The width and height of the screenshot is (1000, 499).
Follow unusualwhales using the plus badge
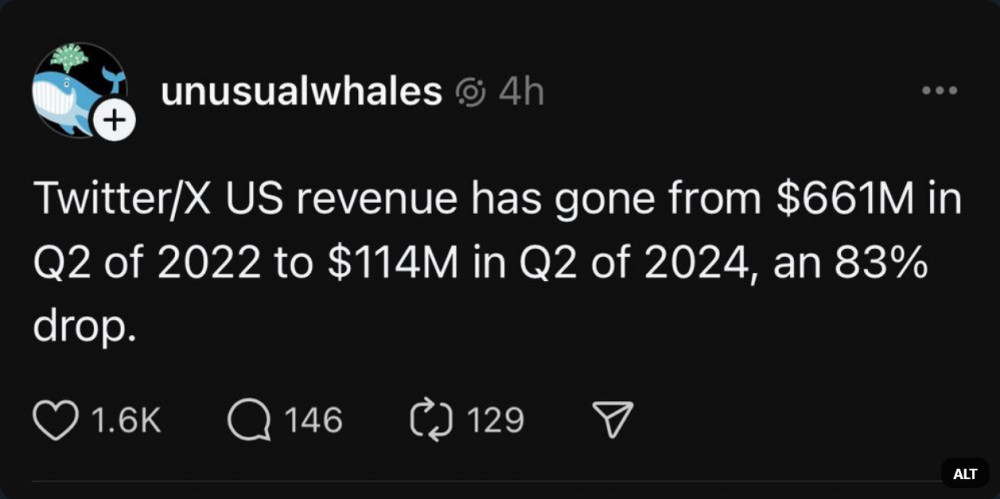(x=115, y=122)
